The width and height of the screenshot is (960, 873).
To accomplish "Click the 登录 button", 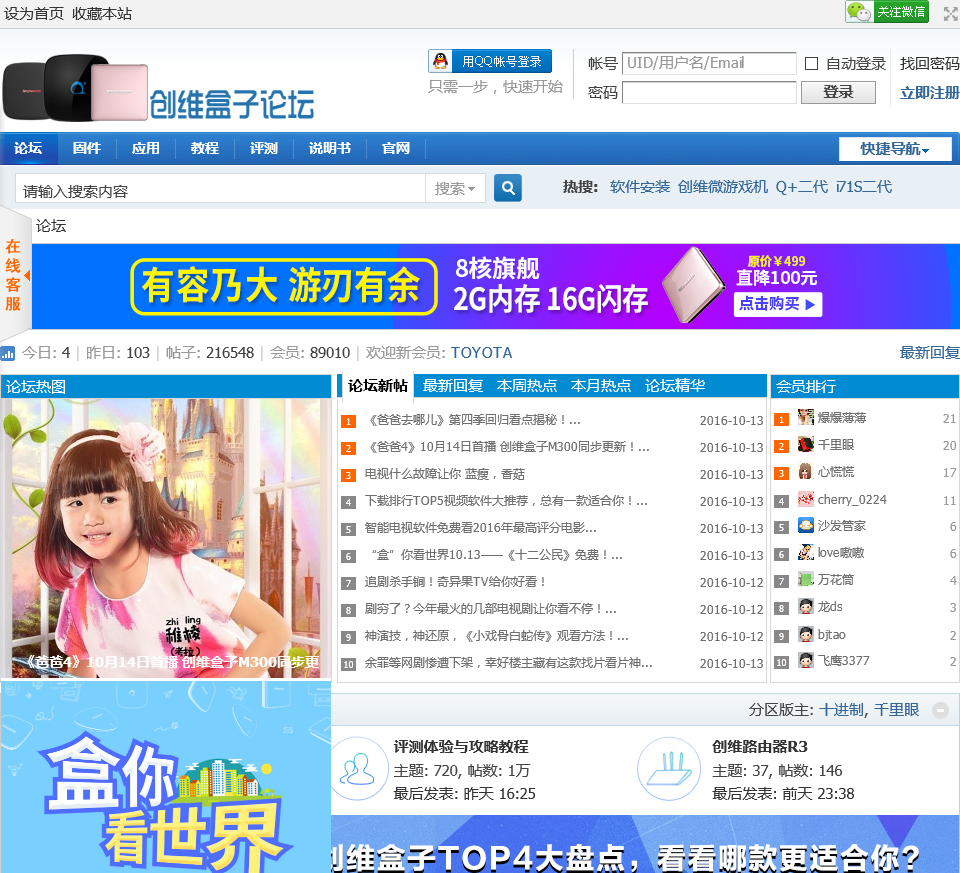I will [x=838, y=92].
